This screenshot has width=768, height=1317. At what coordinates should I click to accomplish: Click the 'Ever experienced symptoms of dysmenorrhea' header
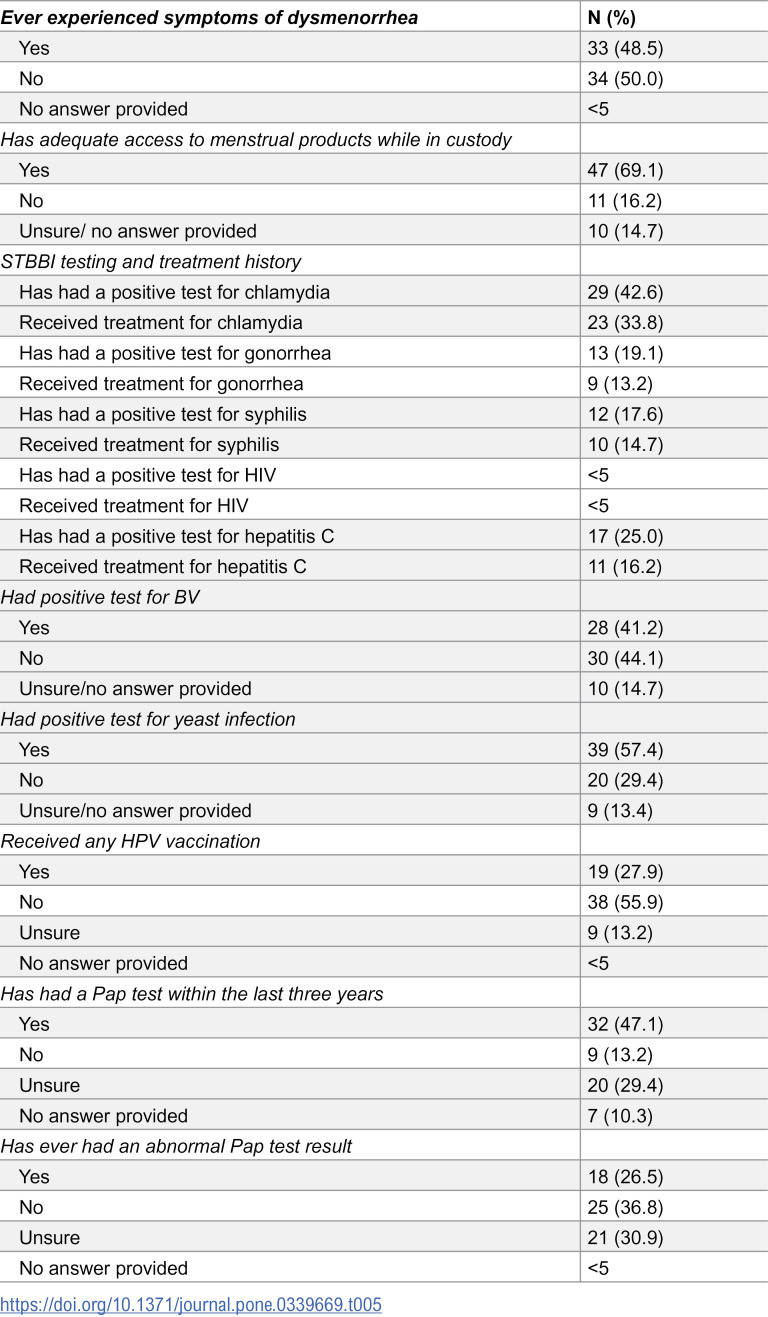tap(209, 18)
